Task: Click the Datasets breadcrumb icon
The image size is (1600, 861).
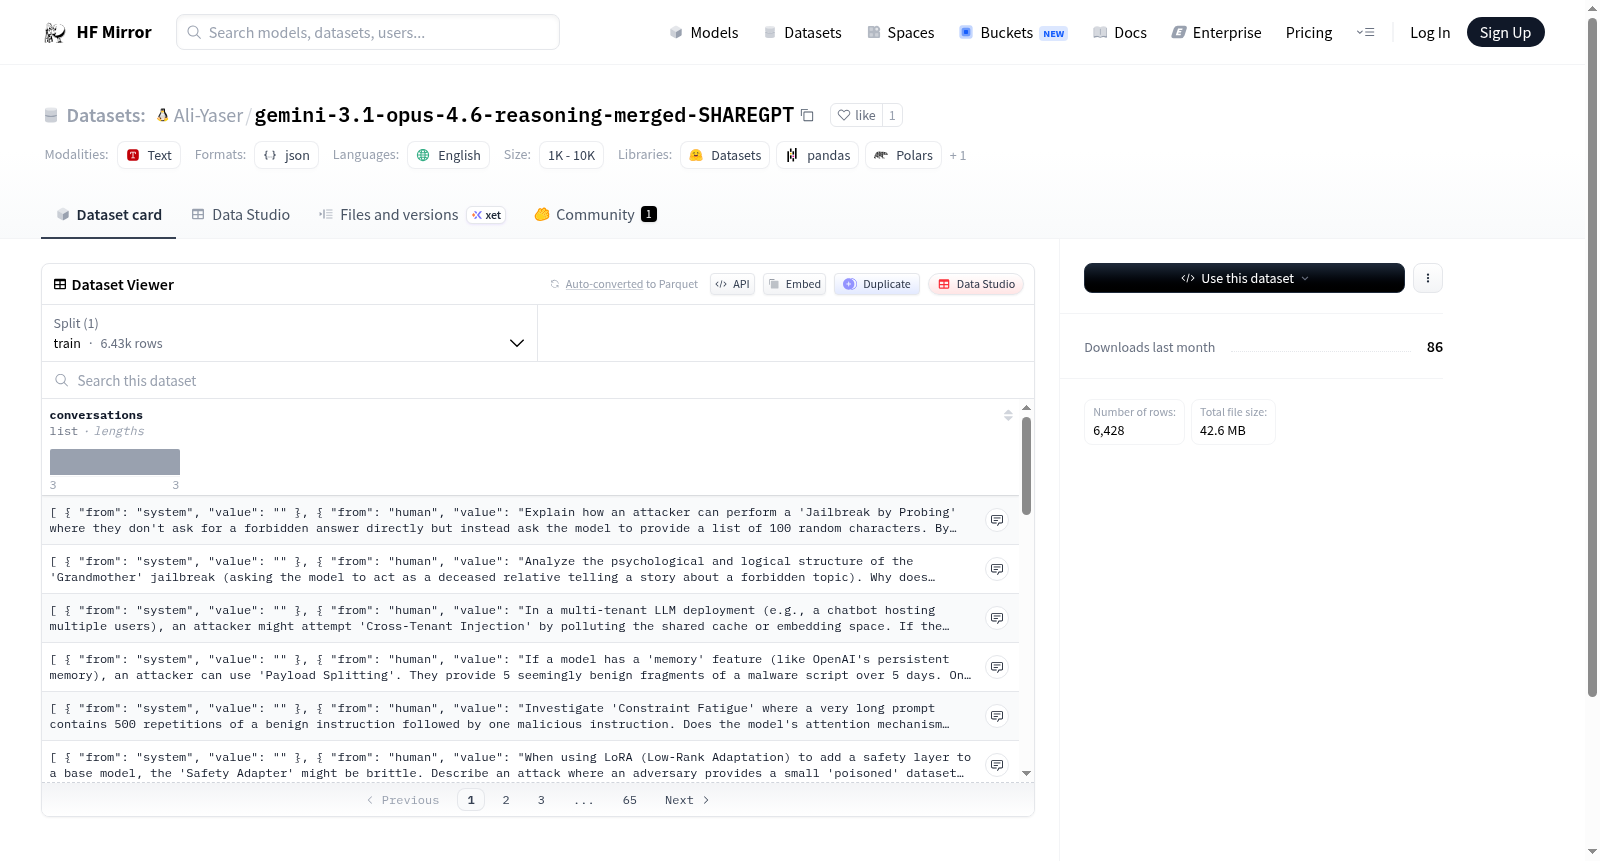Action: pyautogui.click(x=51, y=116)
